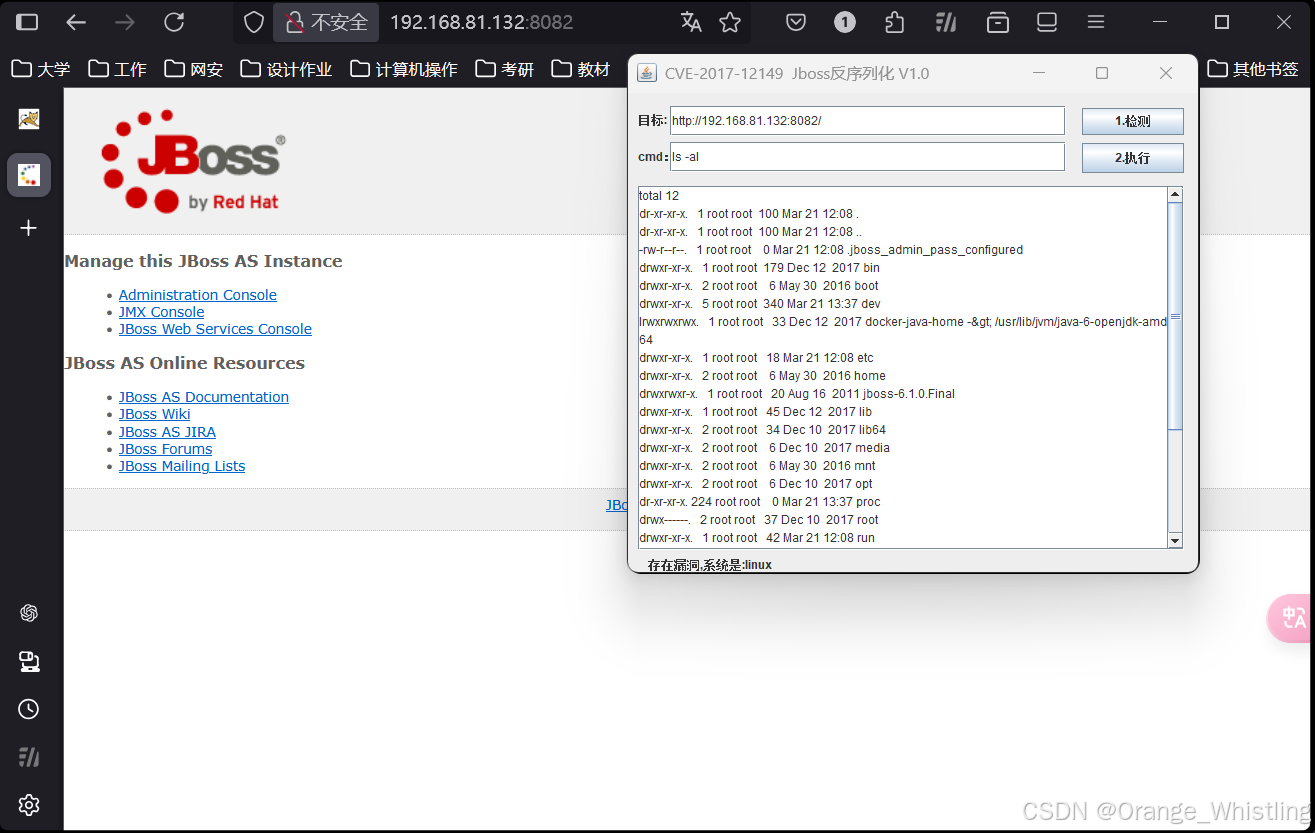Select the active JBoss tab icon in sidebar
The image size is (1315, 833).
[x=29, y=175]
